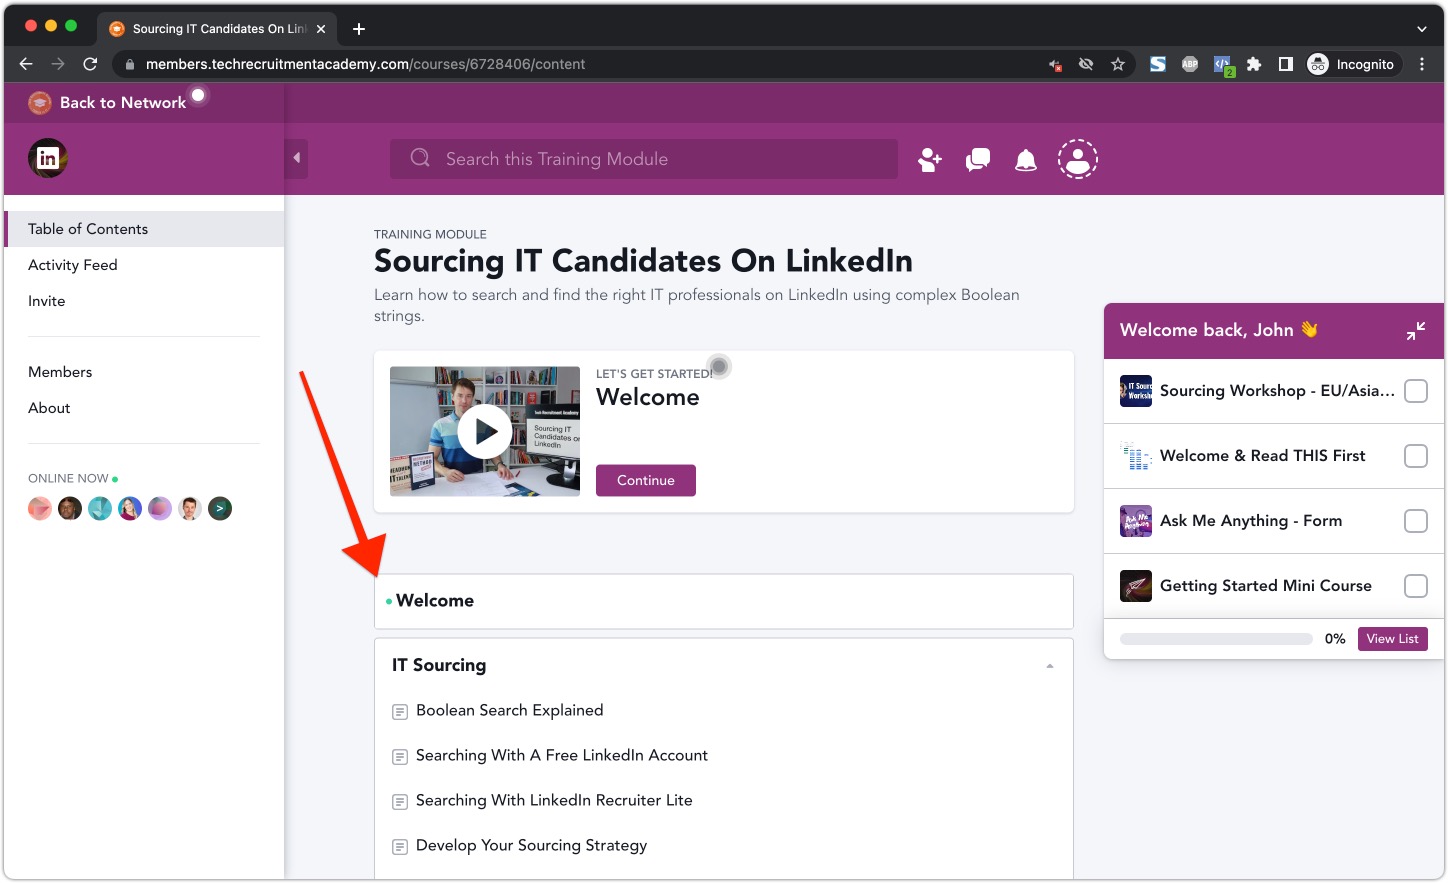Minimize the Welcome back panel

click(x=1416, y=331)
